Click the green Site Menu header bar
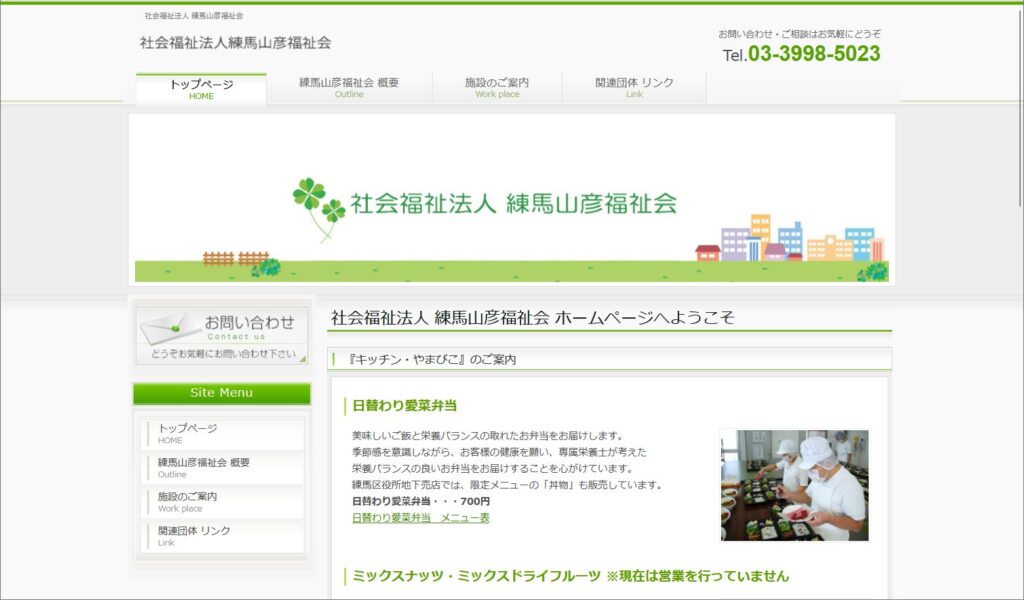 [x=222, y=394]
